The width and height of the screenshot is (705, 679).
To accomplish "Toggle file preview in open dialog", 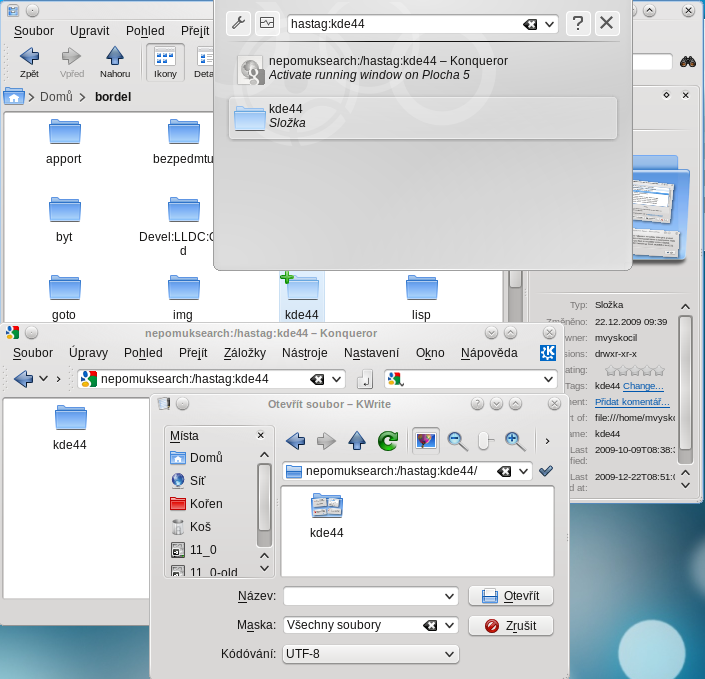I will point(426,441).
